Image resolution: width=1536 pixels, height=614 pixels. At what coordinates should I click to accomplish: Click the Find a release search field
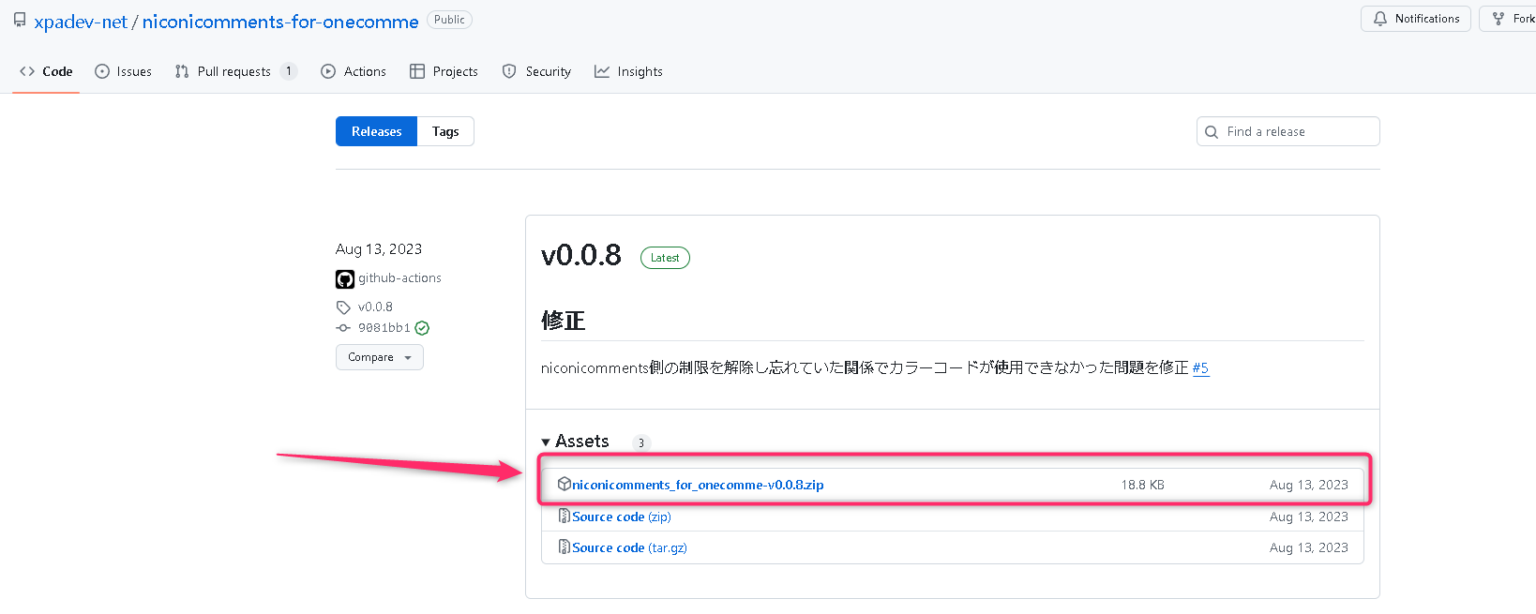(1288, 131)
